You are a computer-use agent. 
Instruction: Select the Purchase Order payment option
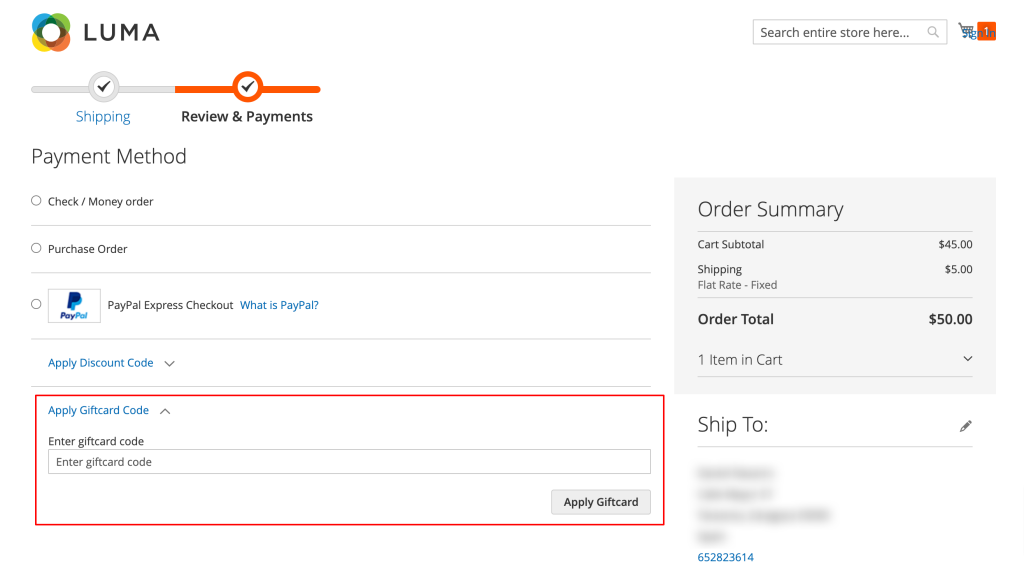tap(37, 248)
